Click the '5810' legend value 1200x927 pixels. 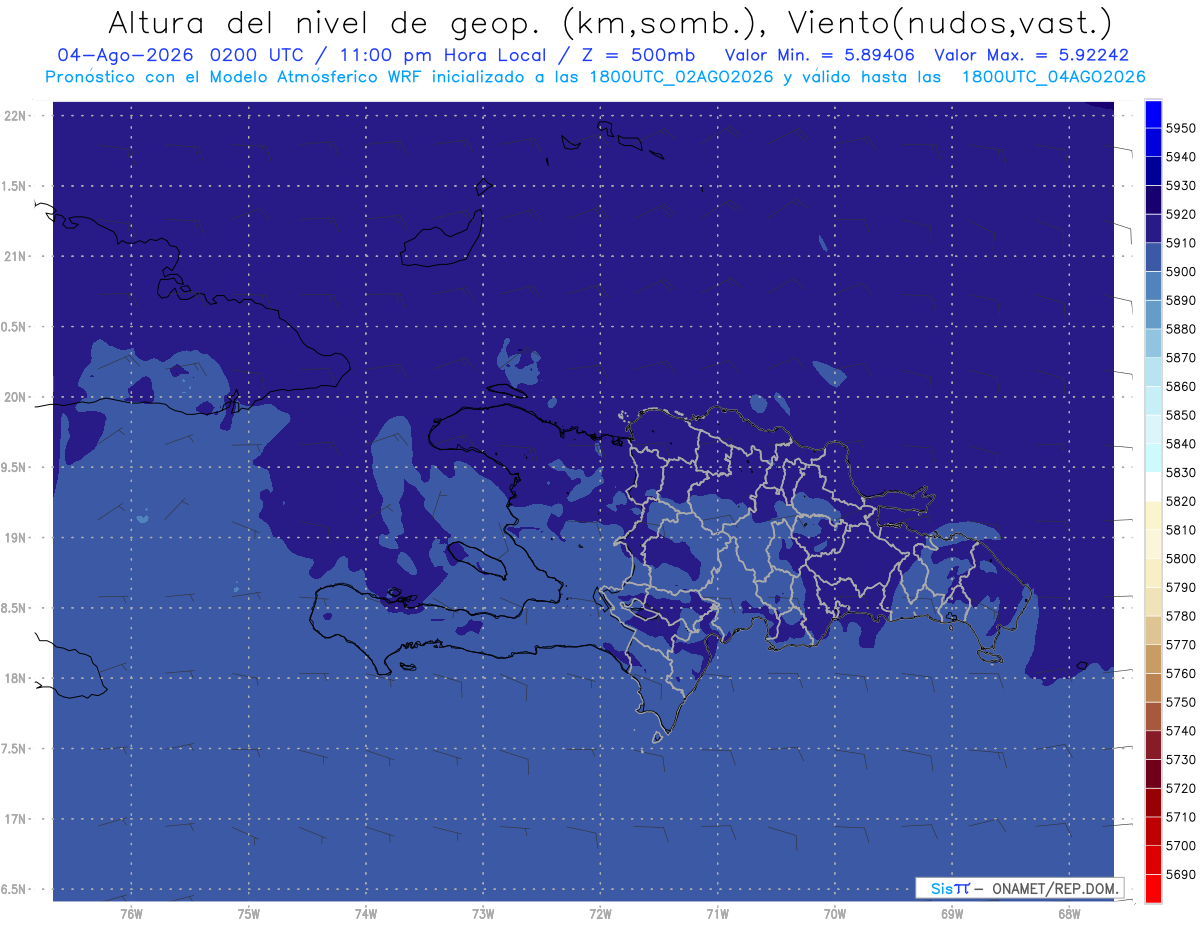(1181, 530)
